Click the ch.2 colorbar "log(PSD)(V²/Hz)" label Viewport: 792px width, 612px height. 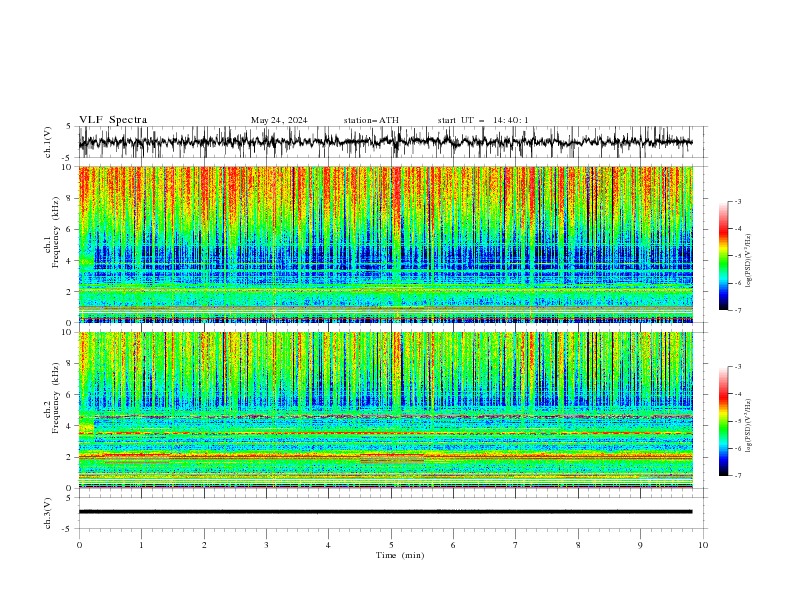748,426
